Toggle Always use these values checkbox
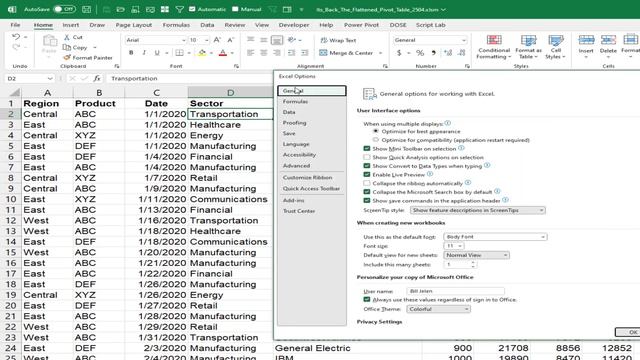 (x=367, y=300)
